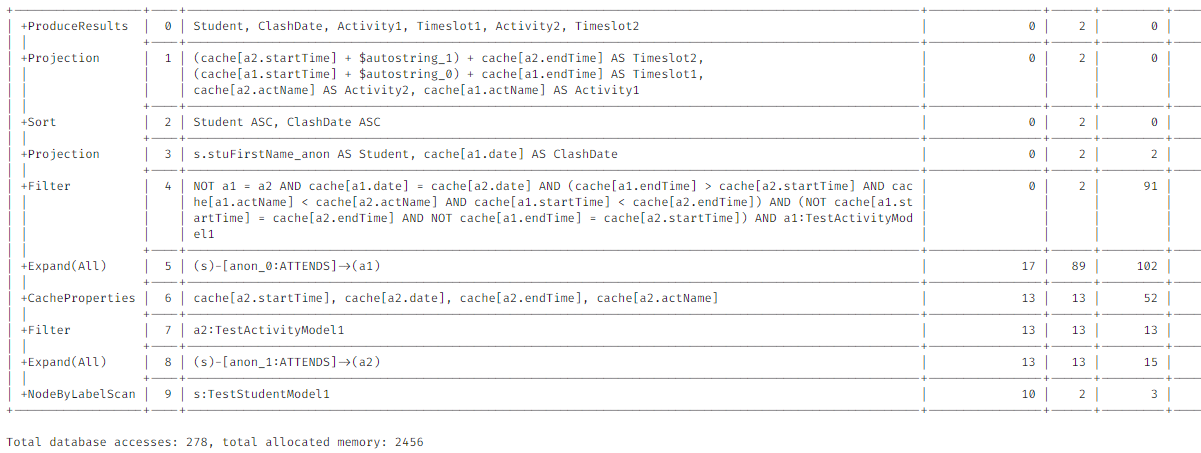Click the s:TestStudentModel1 details text

261,394
